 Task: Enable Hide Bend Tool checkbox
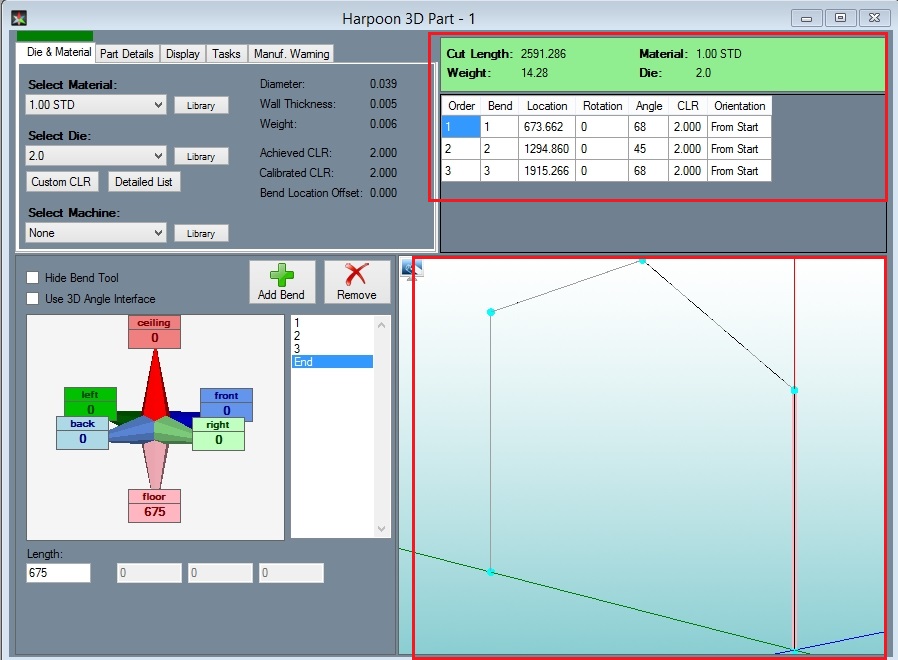pyautogui.click(x=33, y=278)
